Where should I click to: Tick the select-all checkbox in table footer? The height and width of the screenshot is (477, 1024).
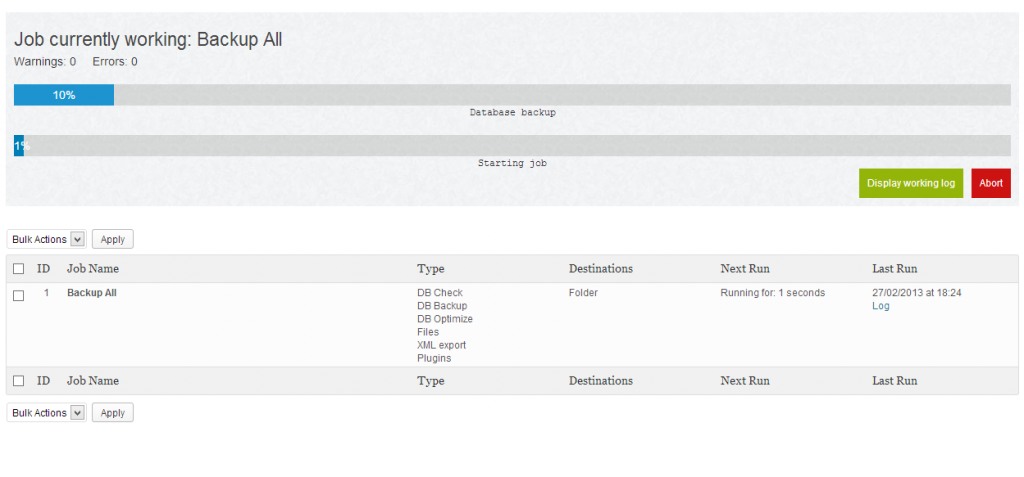pos(19,381)
